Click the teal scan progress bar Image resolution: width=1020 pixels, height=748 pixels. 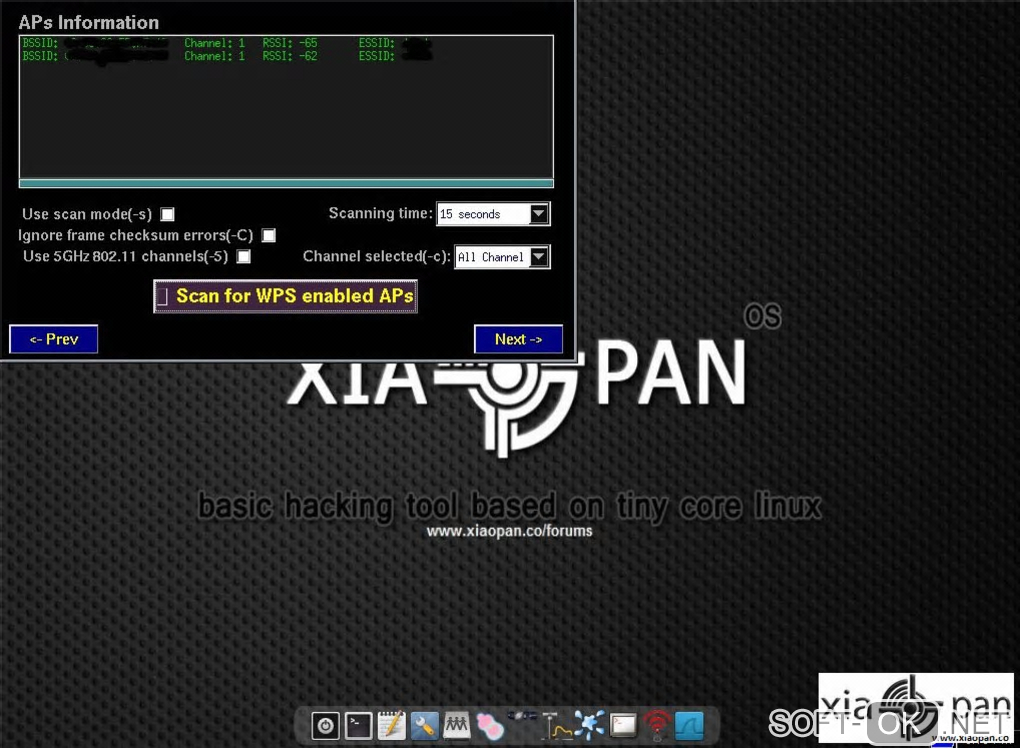coord(286,183)
